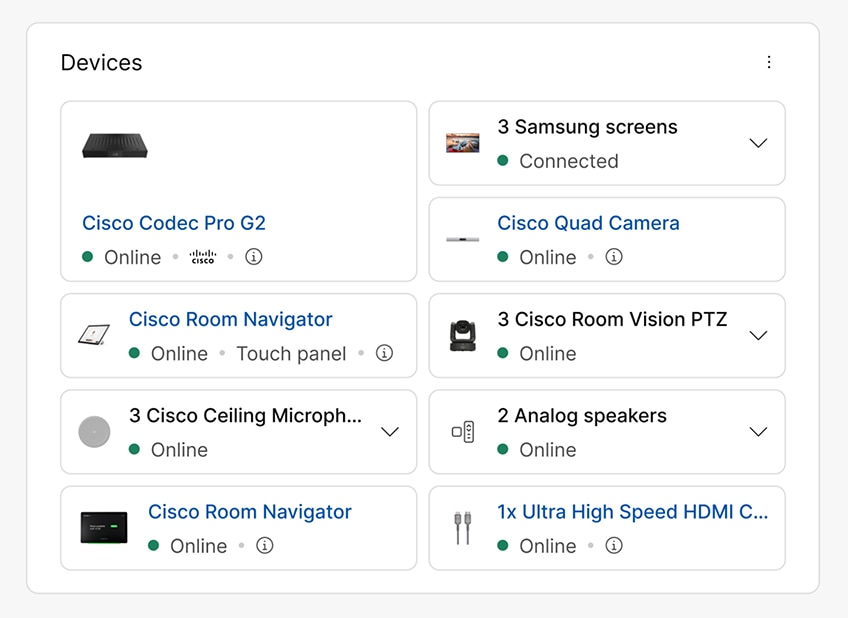Open the 1x Ultra High Speed HDMI link

click(632, 512)
